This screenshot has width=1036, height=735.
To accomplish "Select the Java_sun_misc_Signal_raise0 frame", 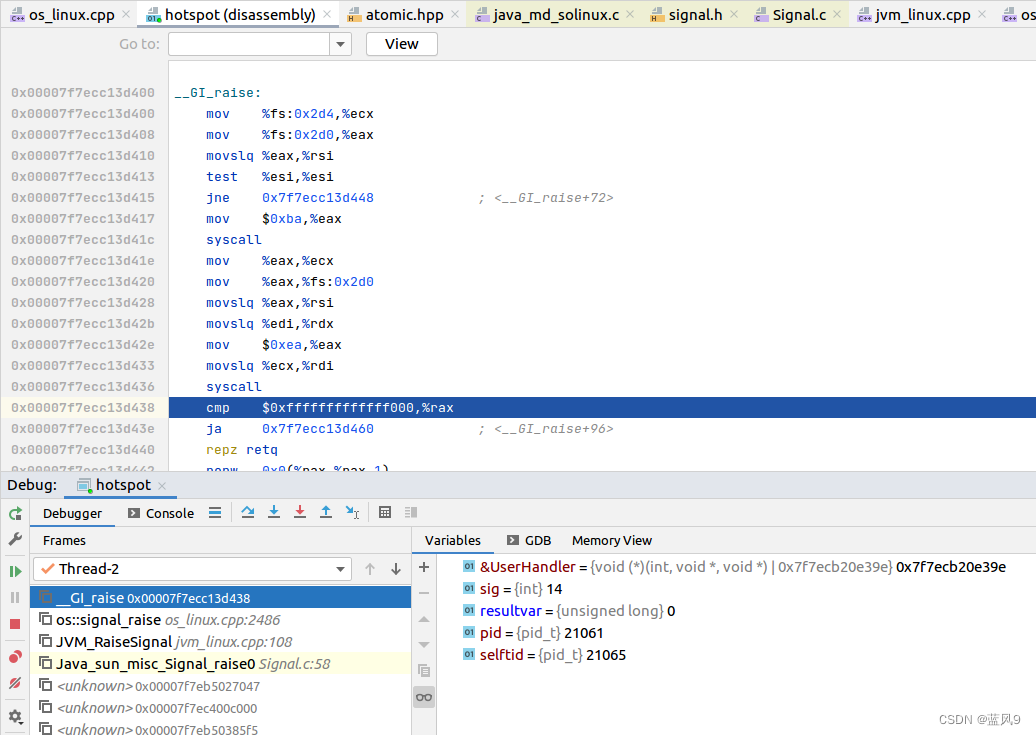I will [220, 664].
